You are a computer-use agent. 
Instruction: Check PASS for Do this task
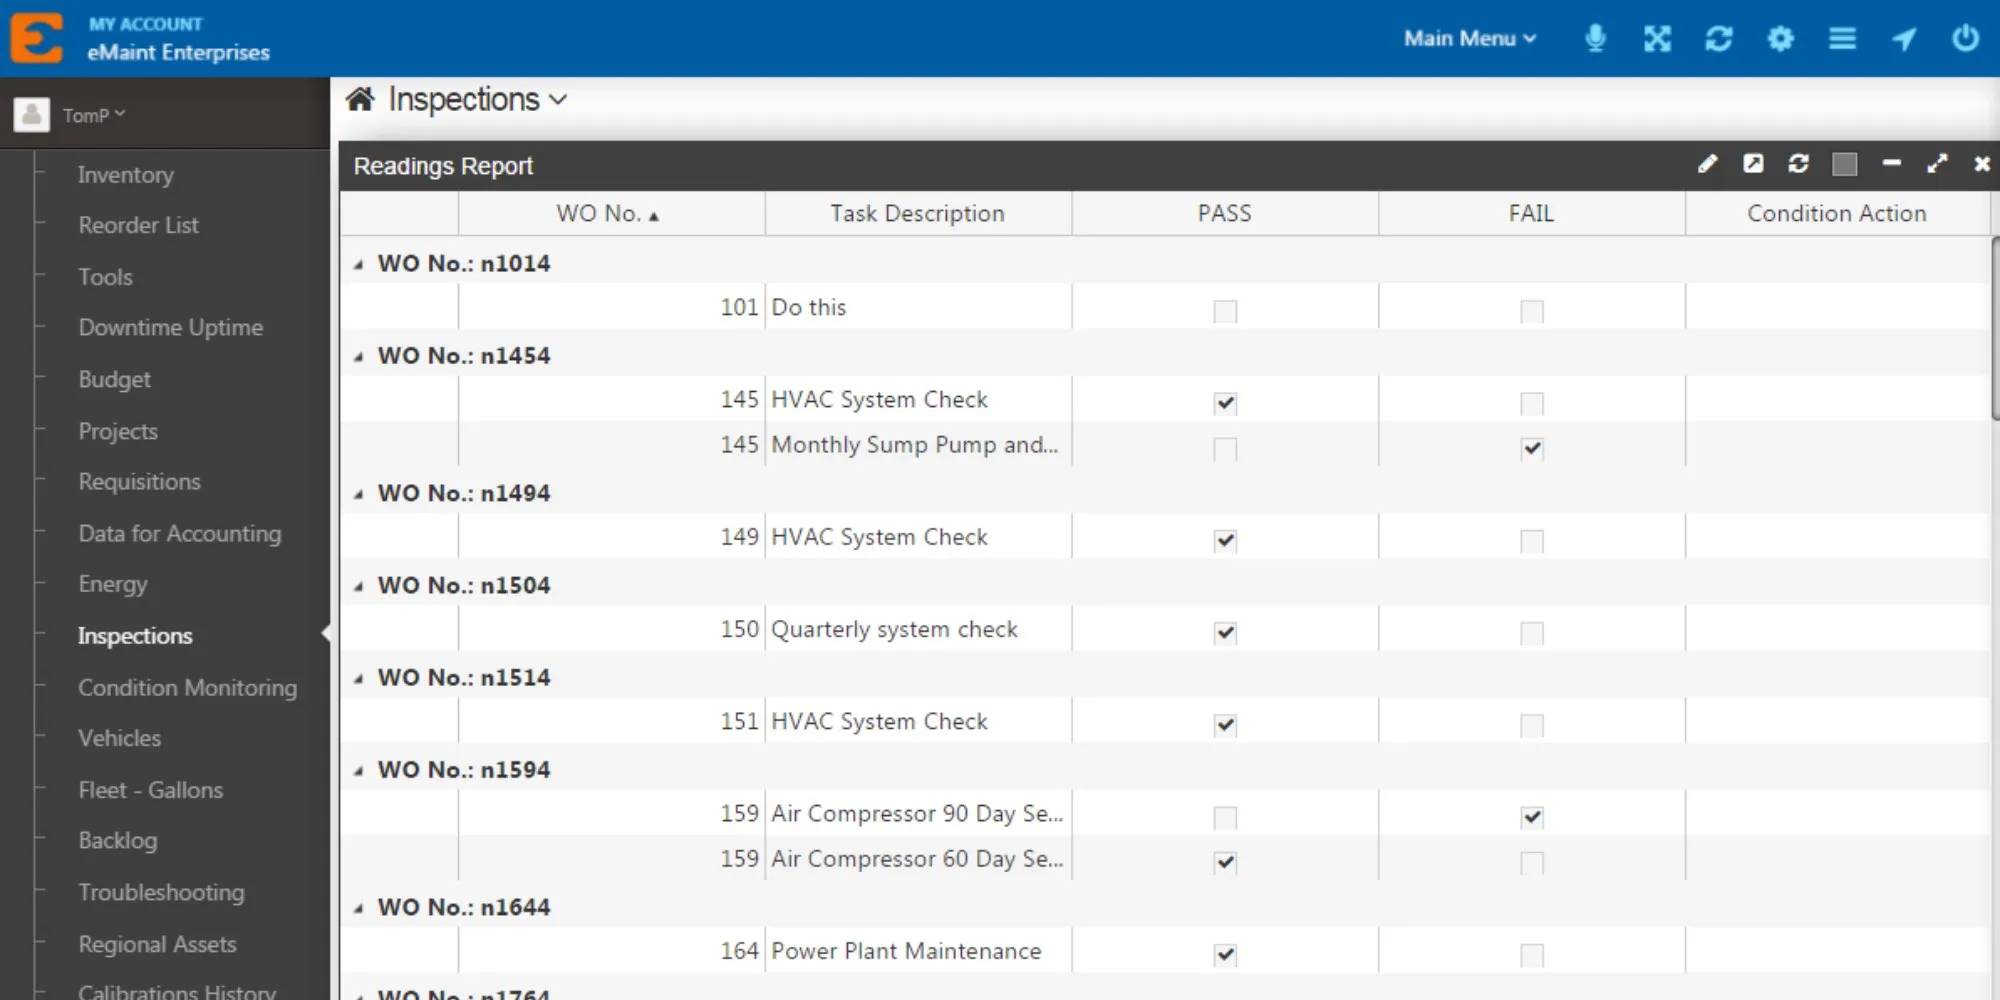click(x=1225, y=311)
